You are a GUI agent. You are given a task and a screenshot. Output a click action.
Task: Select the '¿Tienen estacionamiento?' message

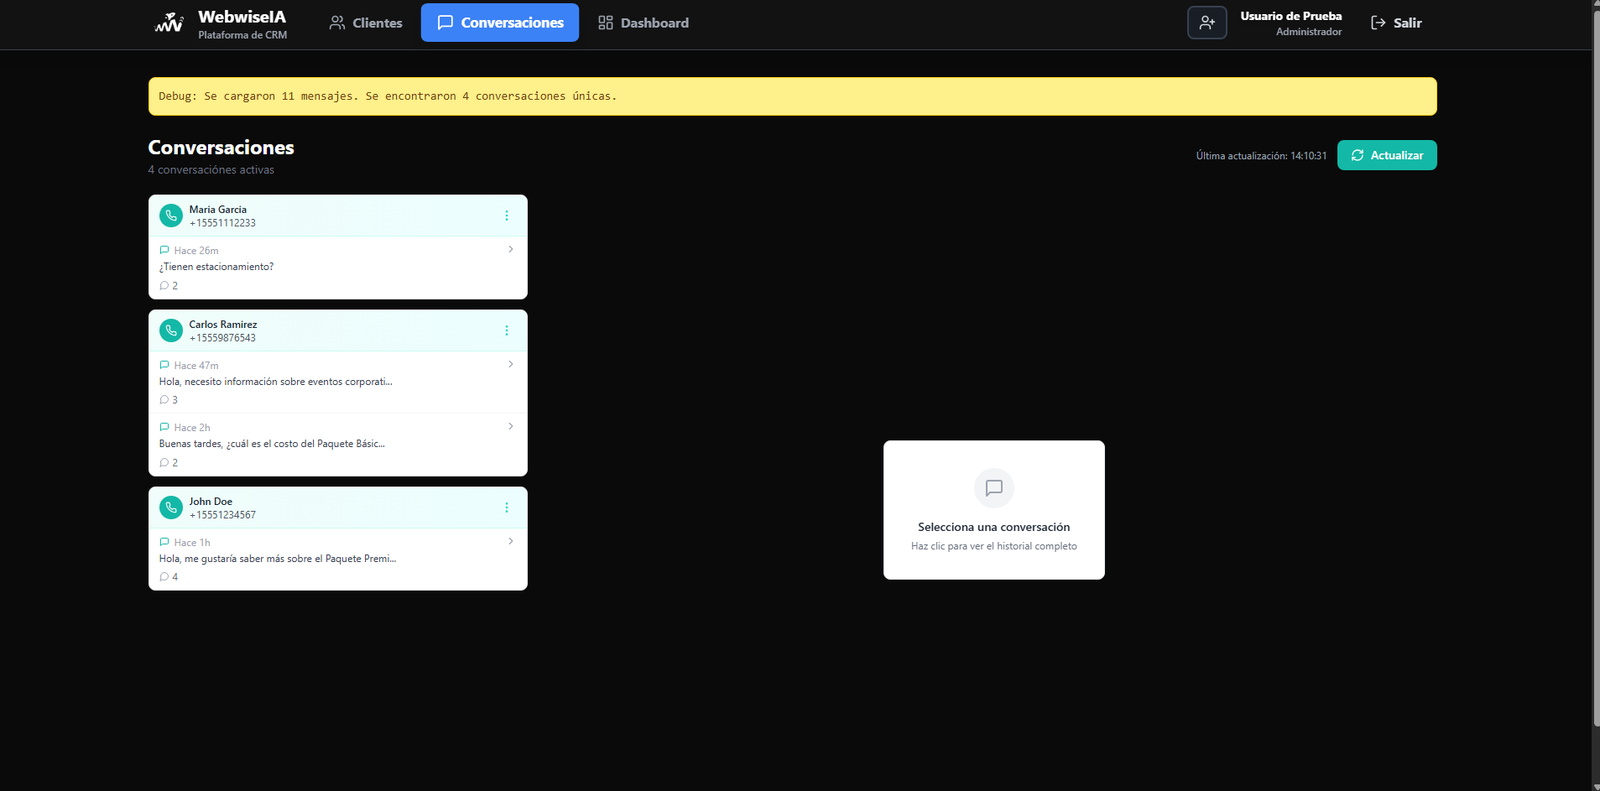[x=217, y=267]
